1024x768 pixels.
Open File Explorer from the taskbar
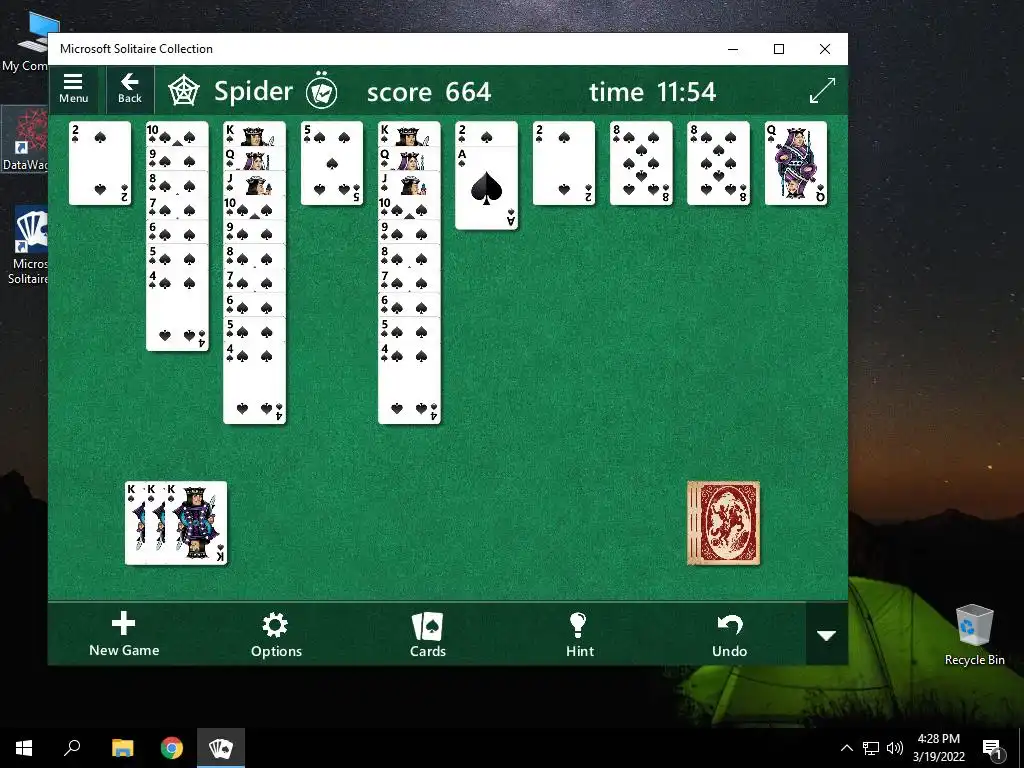[122, 748]
